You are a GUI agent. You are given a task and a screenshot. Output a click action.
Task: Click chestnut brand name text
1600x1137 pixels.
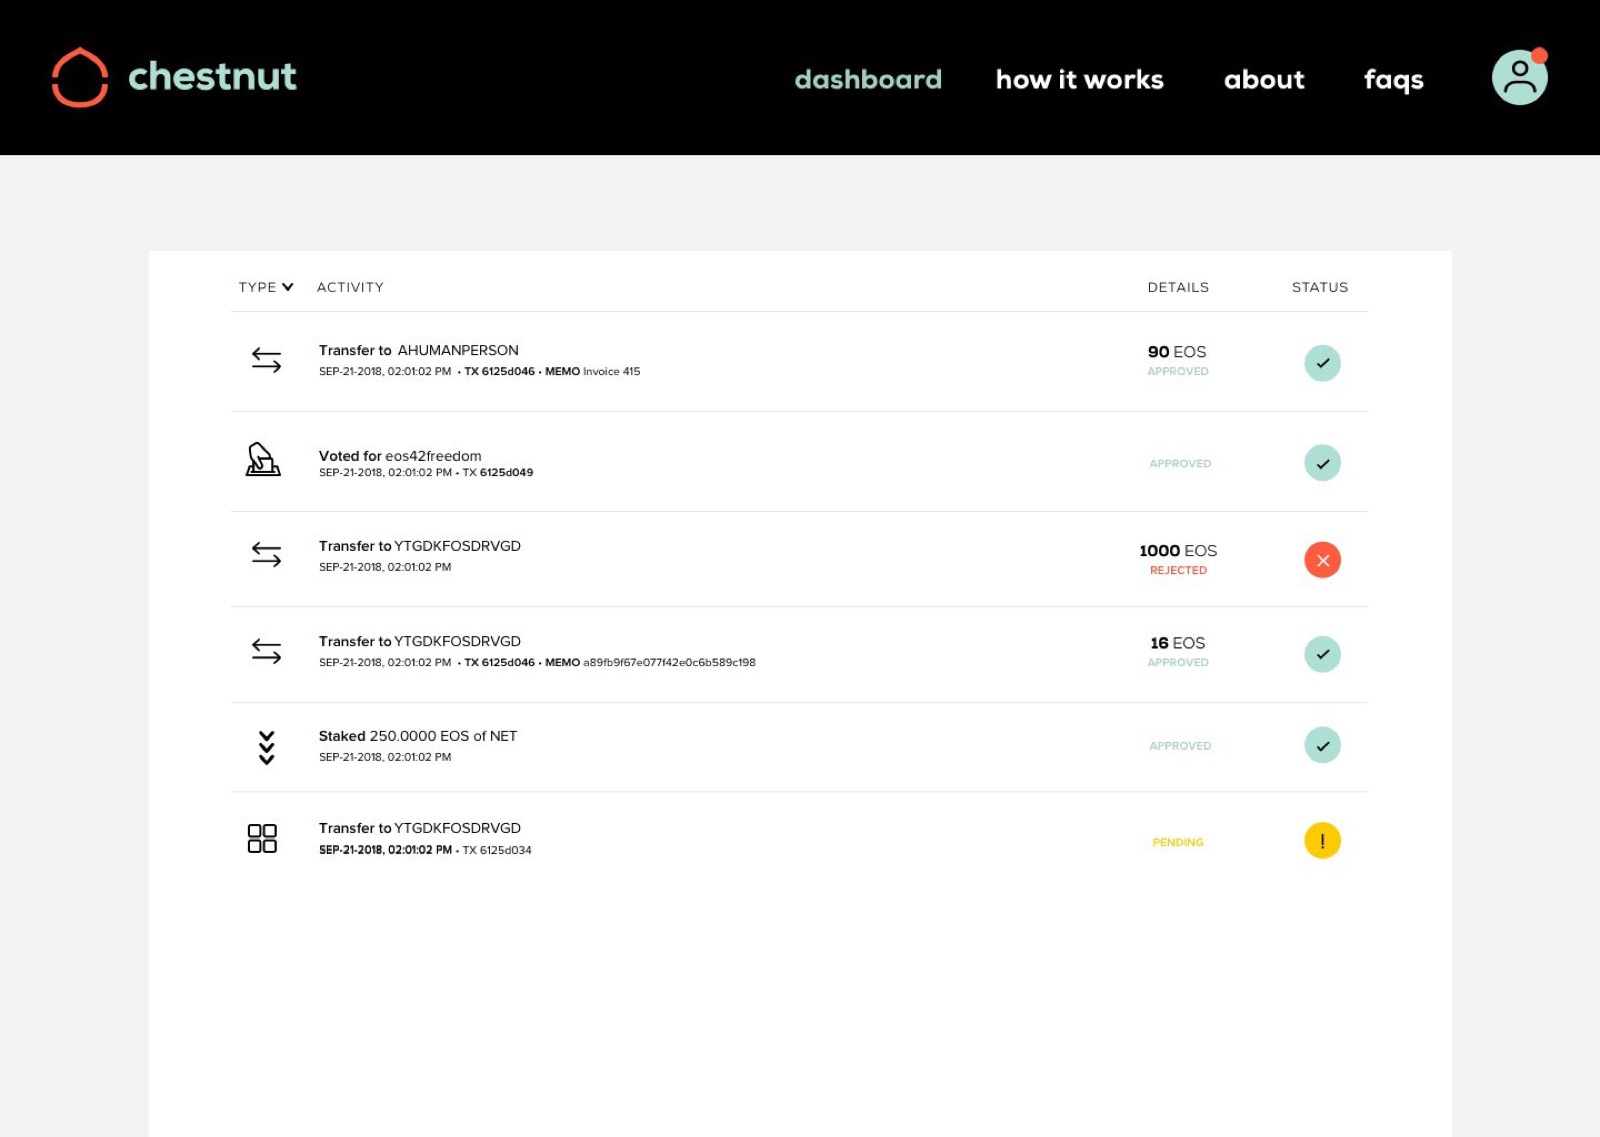[212, 77]
